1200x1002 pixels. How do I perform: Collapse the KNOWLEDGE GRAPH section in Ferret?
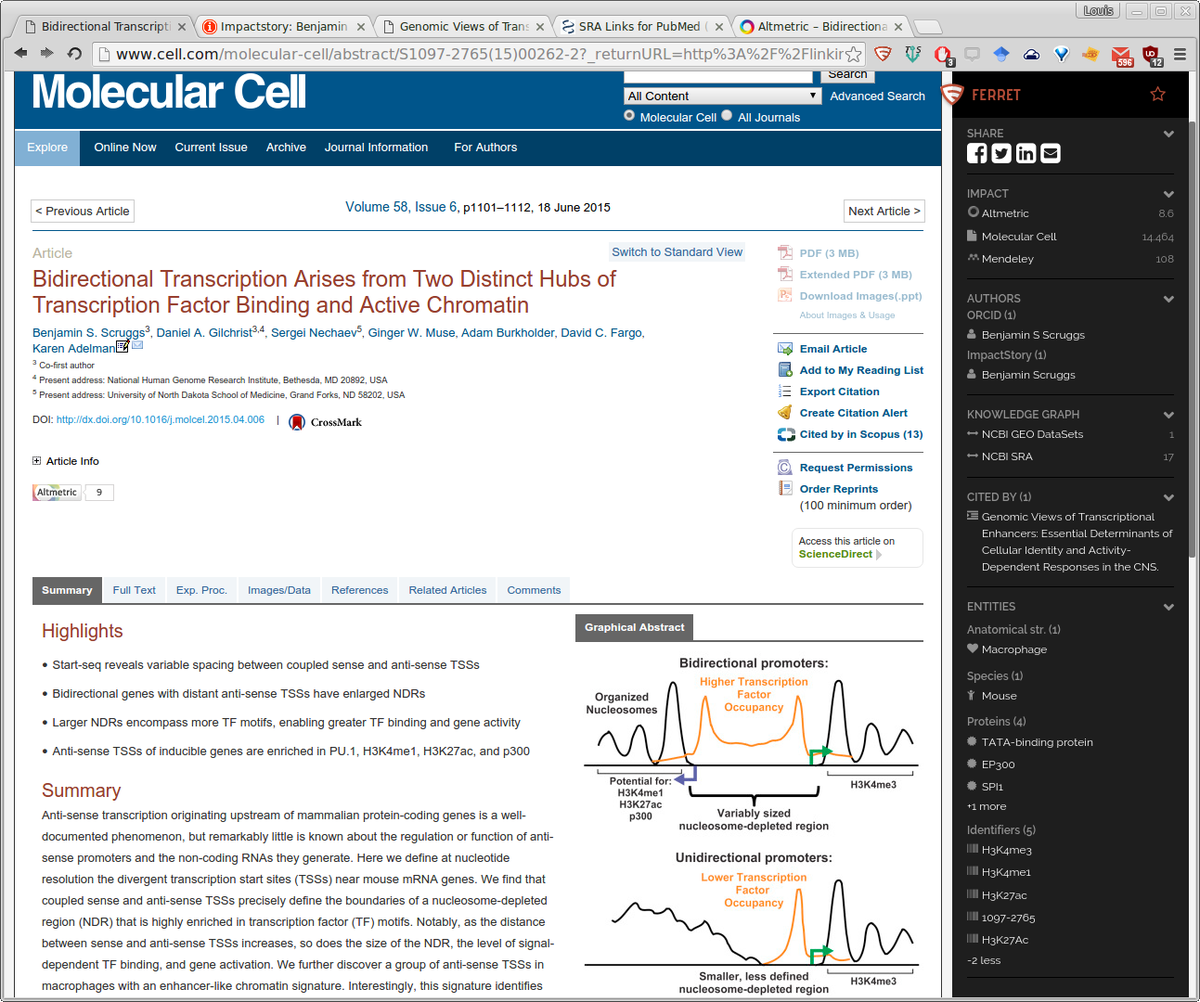click(1168, 415)
